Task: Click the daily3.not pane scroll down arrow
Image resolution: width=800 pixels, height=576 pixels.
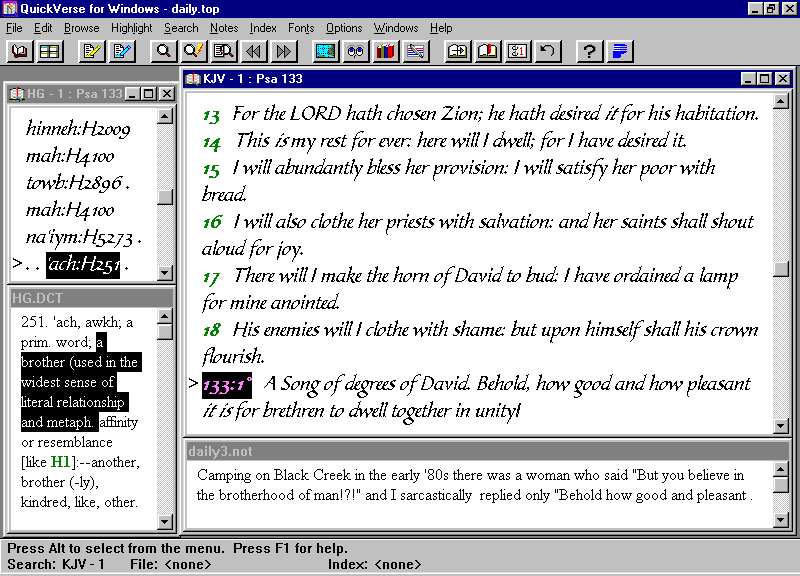Action: click(x=781, y=520)
